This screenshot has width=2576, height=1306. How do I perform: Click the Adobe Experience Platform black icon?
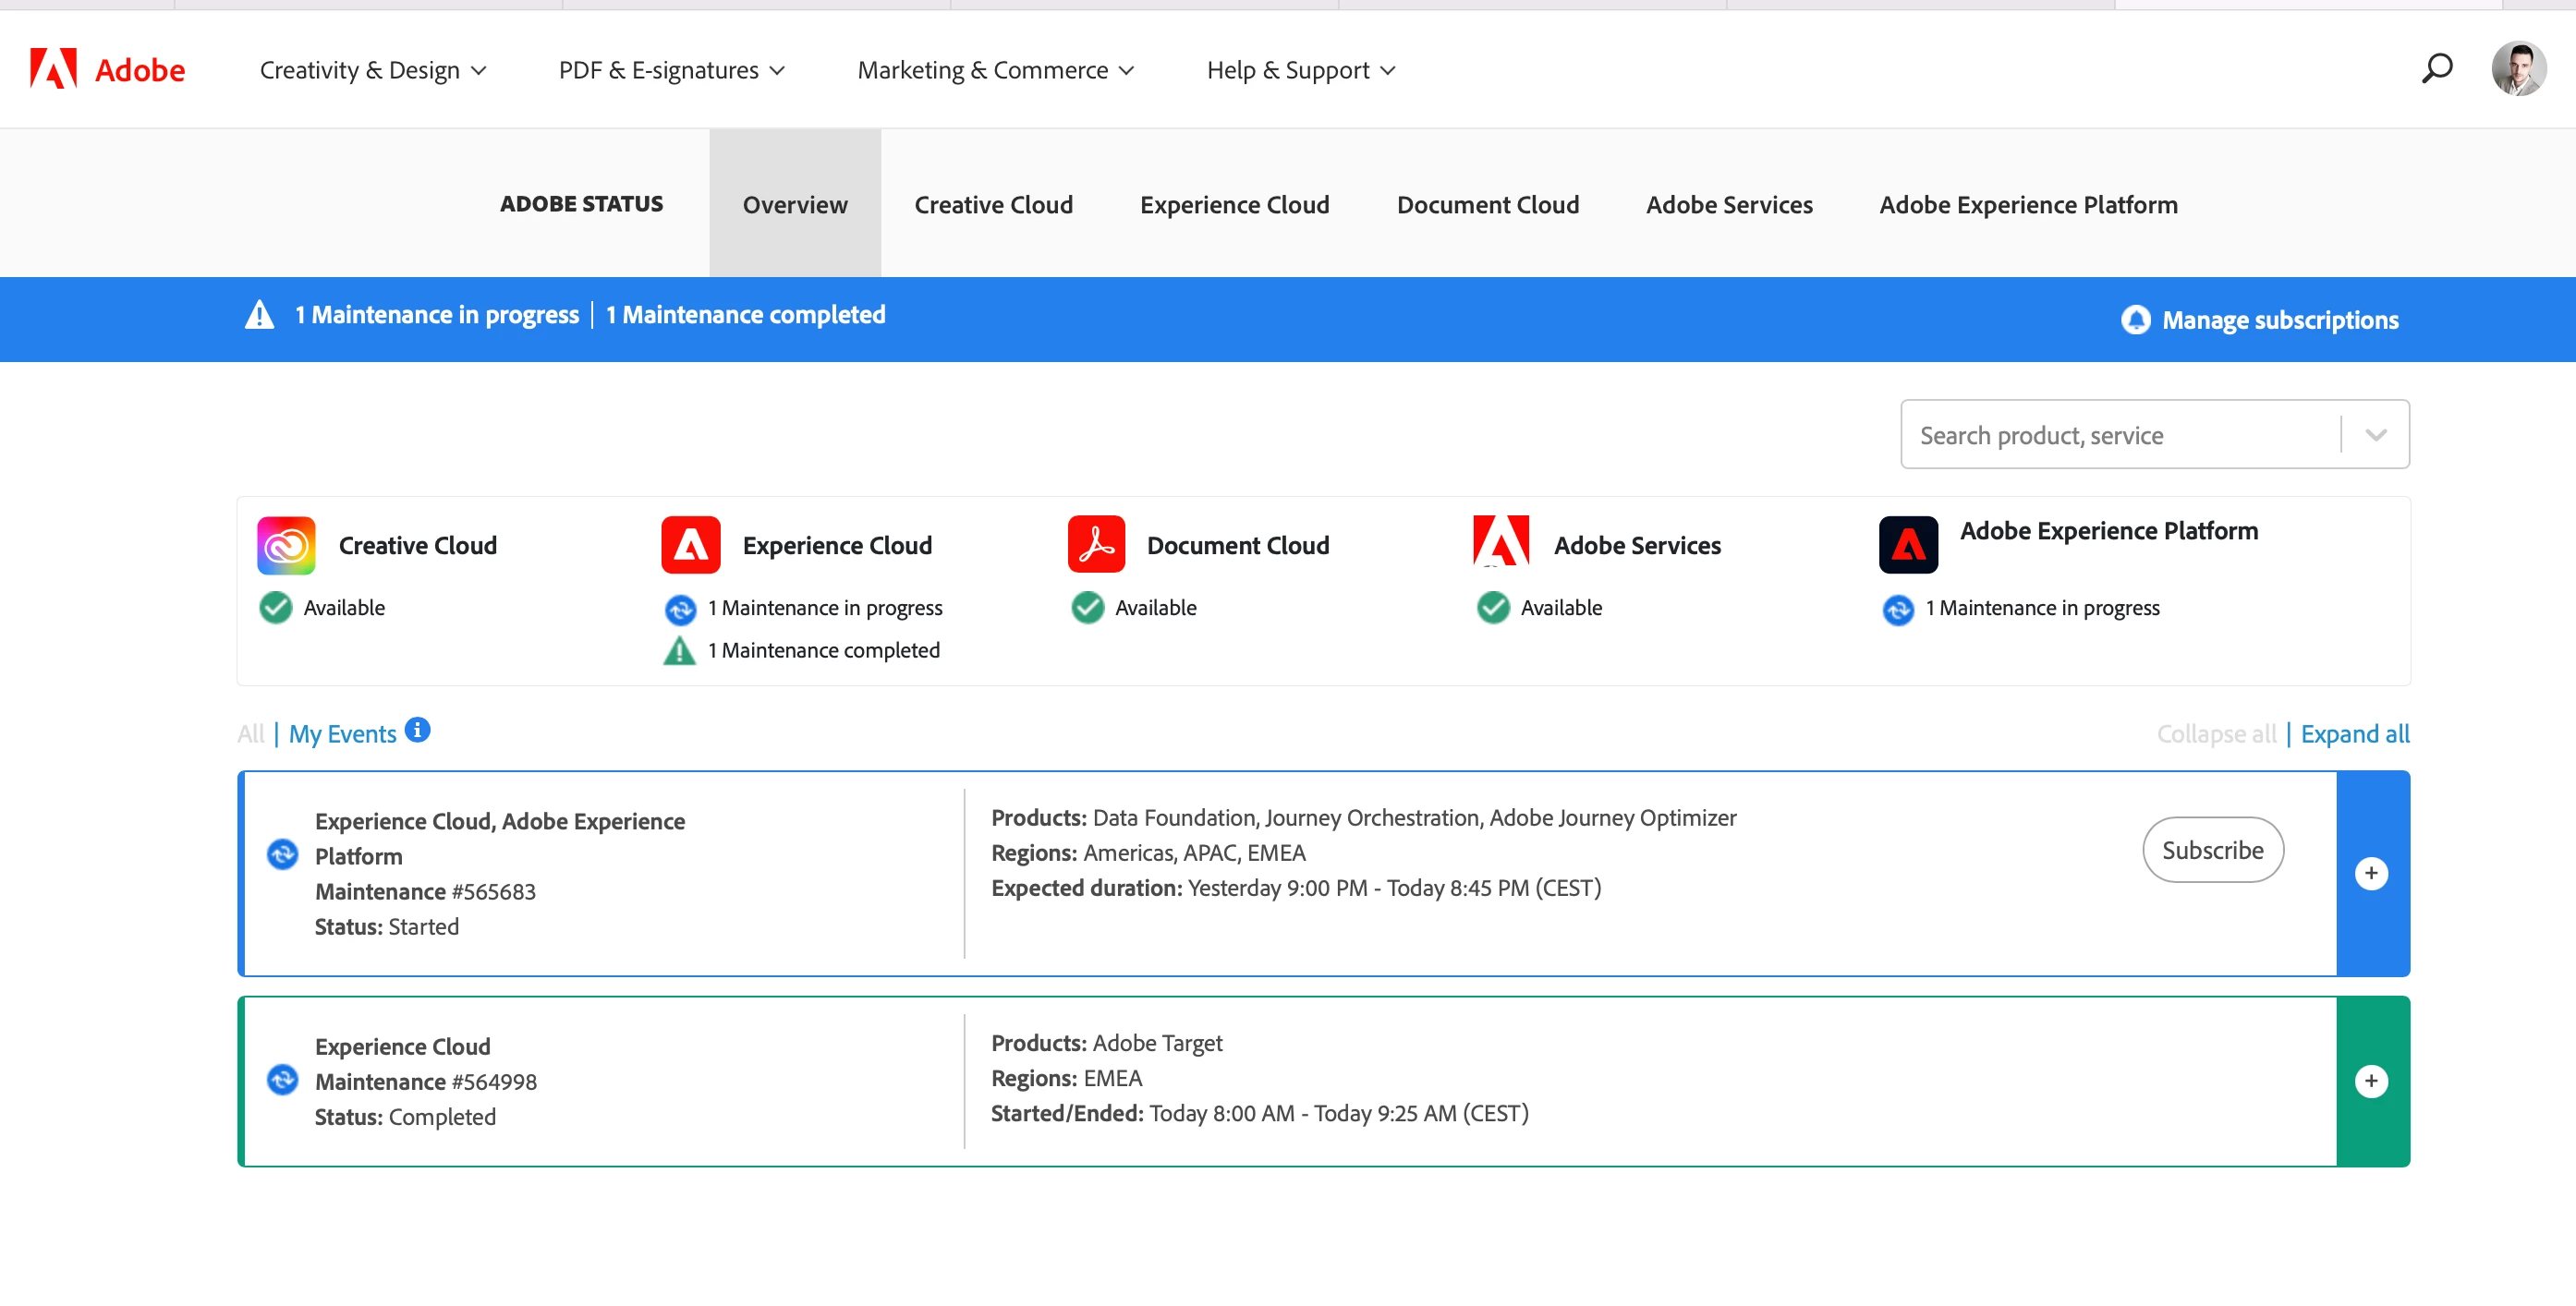tap(1908, 545)
